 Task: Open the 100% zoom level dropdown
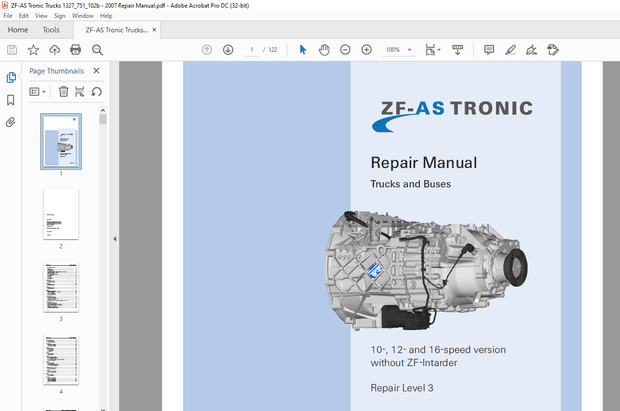pyautogui.click(x=399, y=50)
